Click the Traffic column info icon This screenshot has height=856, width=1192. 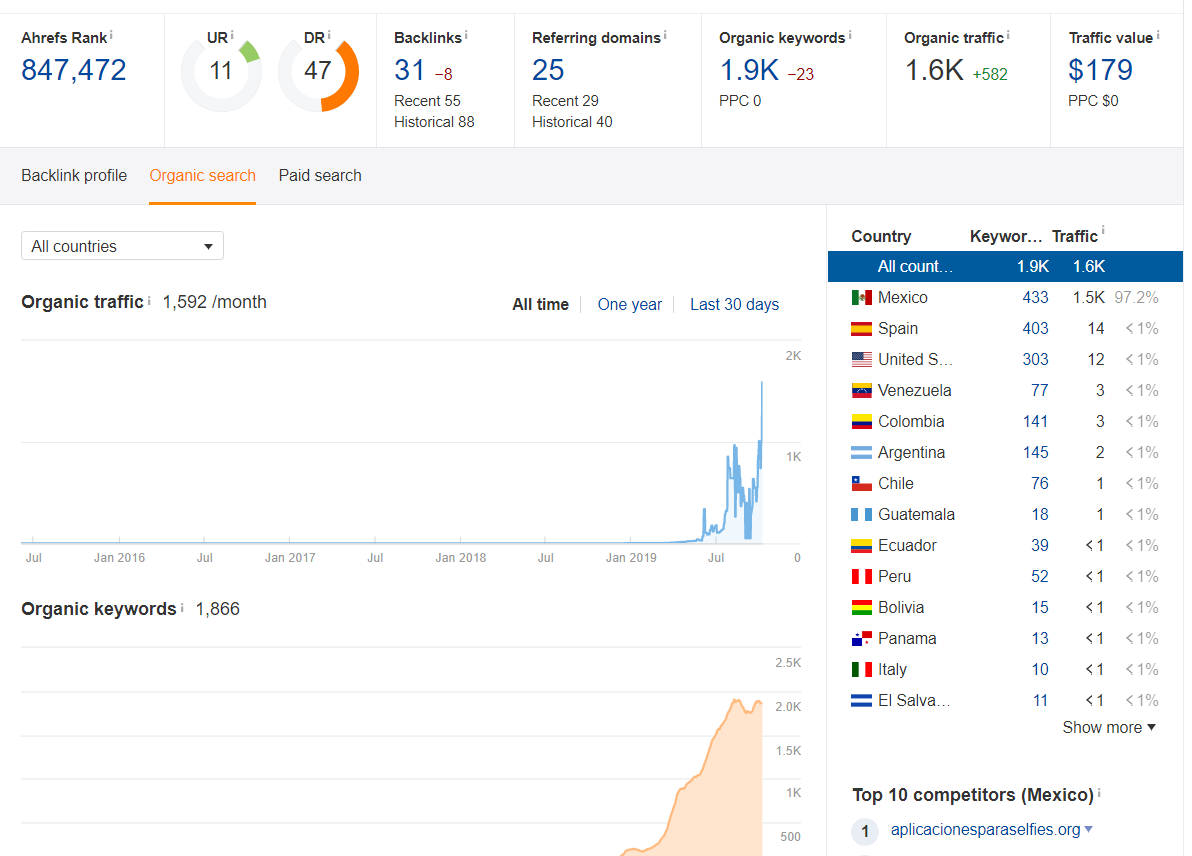(x=1103, y=230)
